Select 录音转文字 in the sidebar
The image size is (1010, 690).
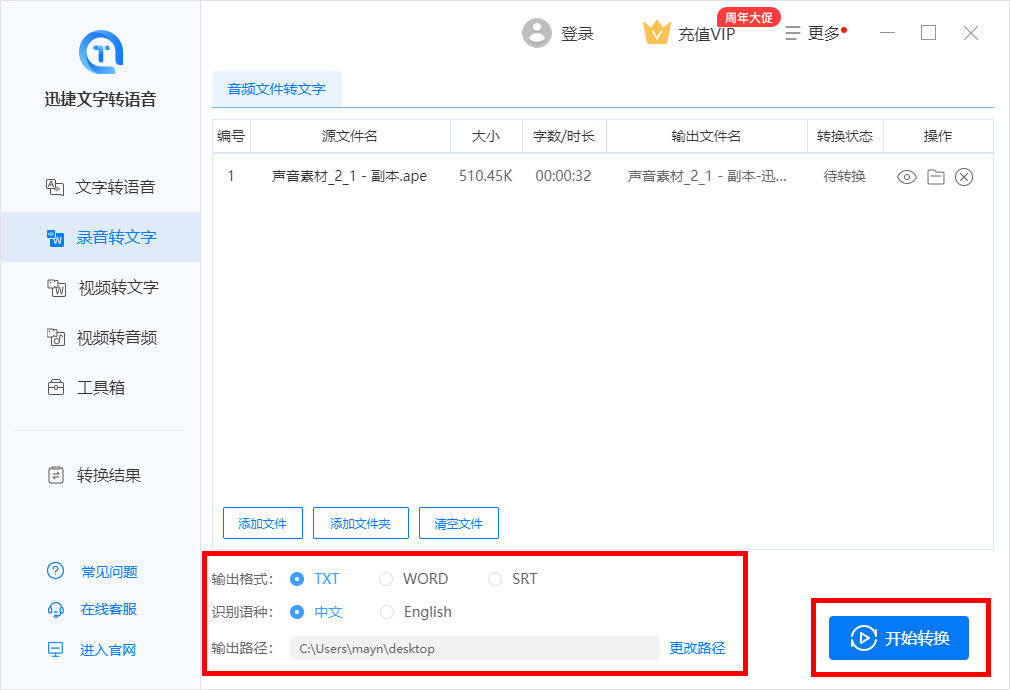[100, 237]
